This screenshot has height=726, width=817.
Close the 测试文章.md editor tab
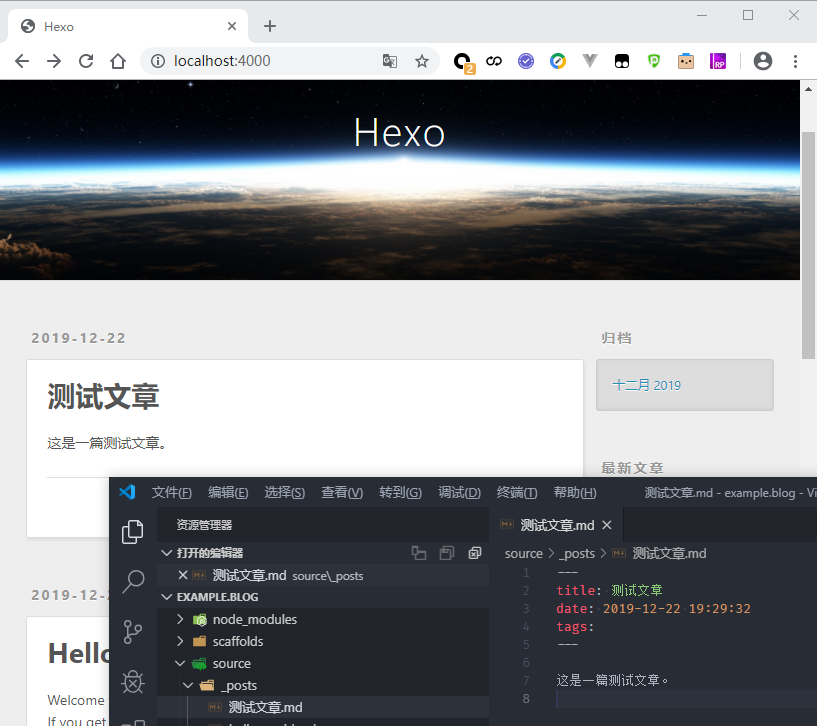click(x=607, y=525)
